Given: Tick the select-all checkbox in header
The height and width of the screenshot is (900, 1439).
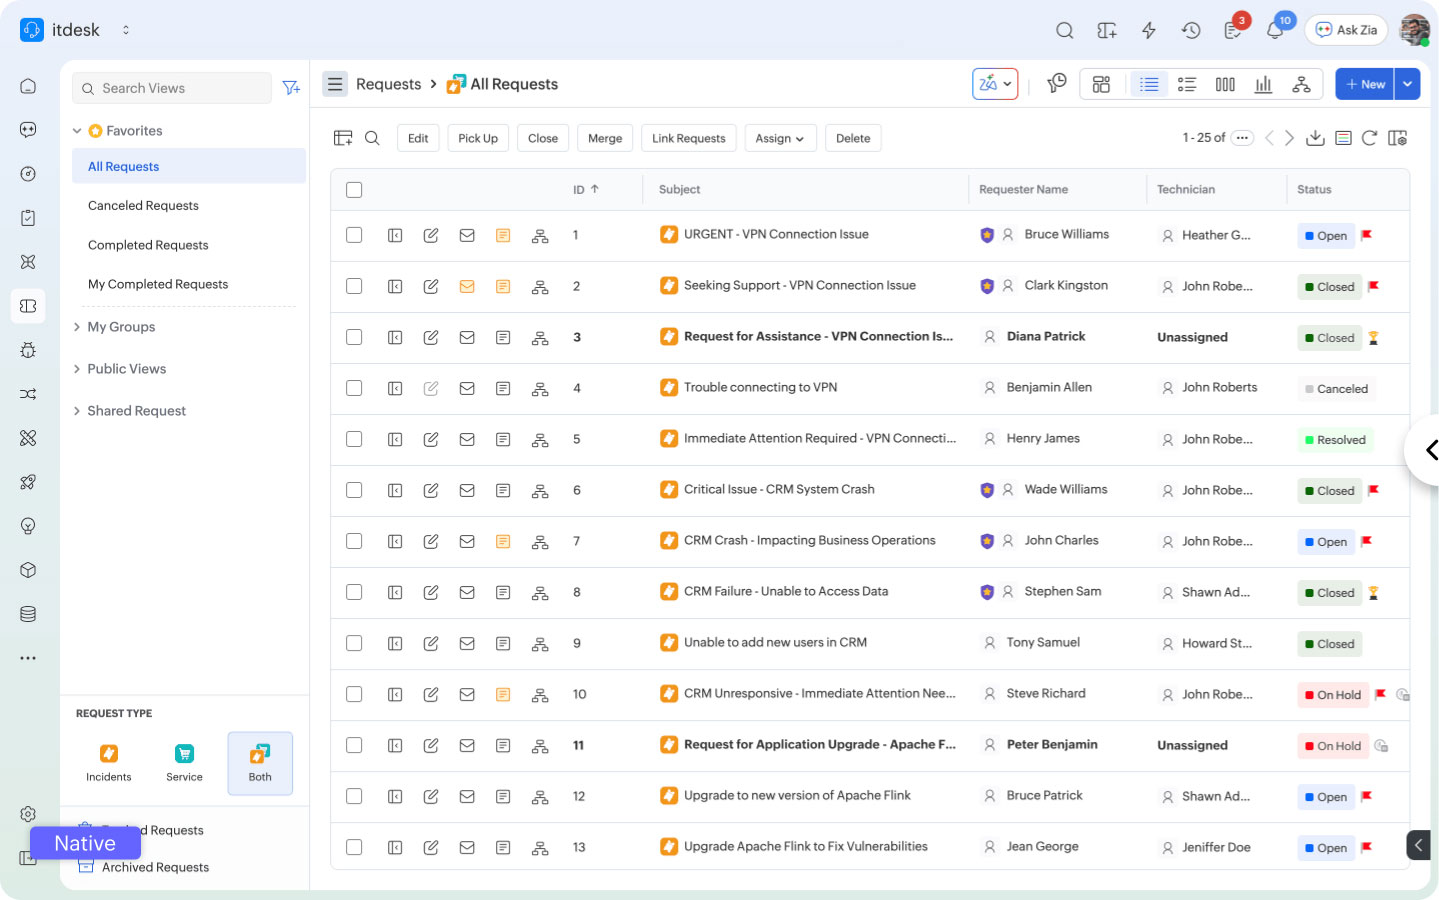Looking at the screenshot, I should pyautogui.click(x=354, y=190).
